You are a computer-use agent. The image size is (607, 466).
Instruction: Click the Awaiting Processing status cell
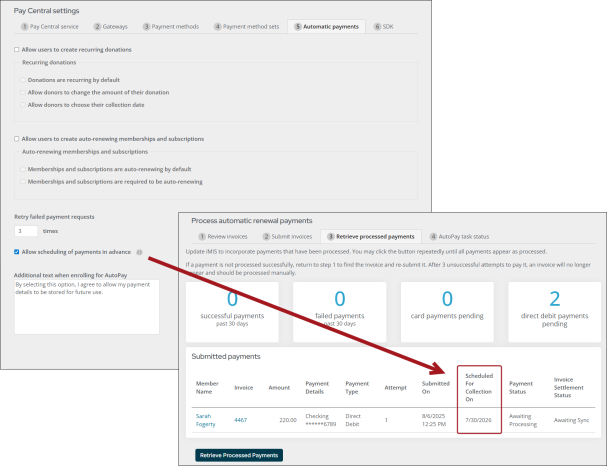point(523,420)
